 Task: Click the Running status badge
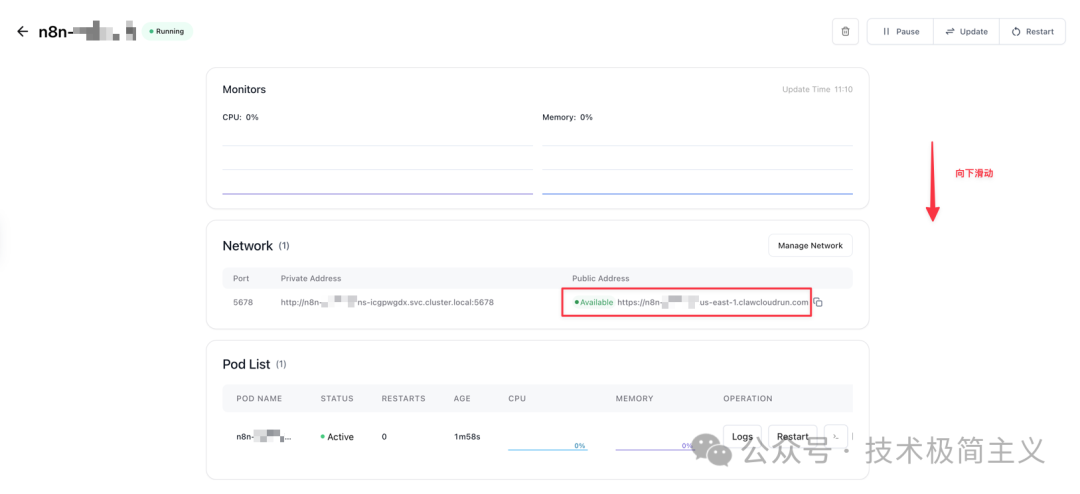167,31
